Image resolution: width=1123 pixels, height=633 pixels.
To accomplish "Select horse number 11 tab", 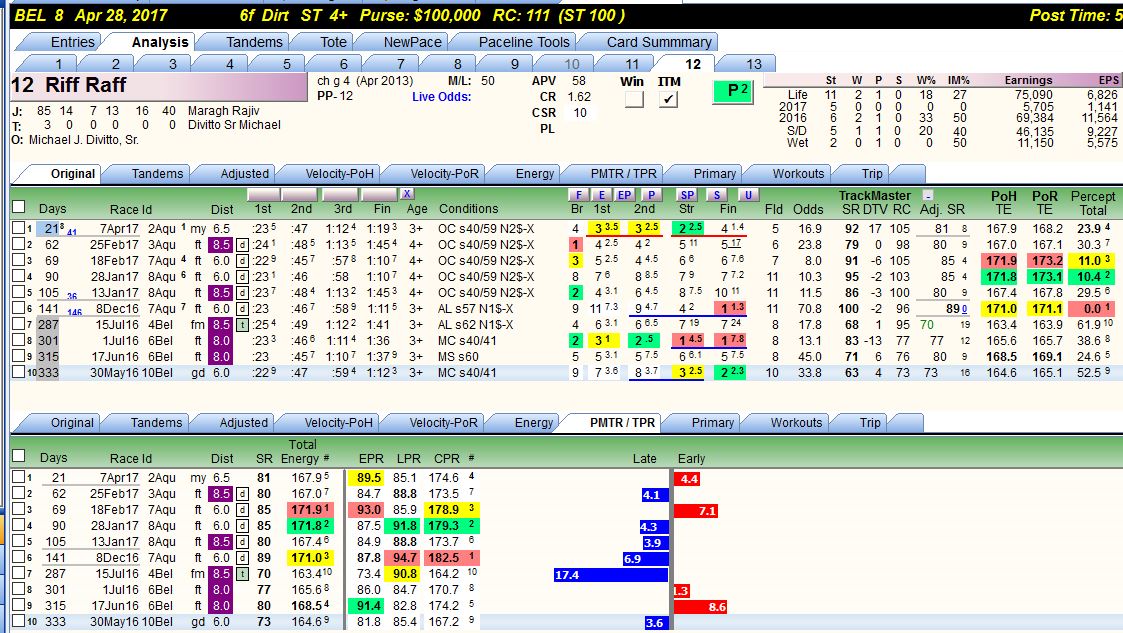I will pos(632,64).
